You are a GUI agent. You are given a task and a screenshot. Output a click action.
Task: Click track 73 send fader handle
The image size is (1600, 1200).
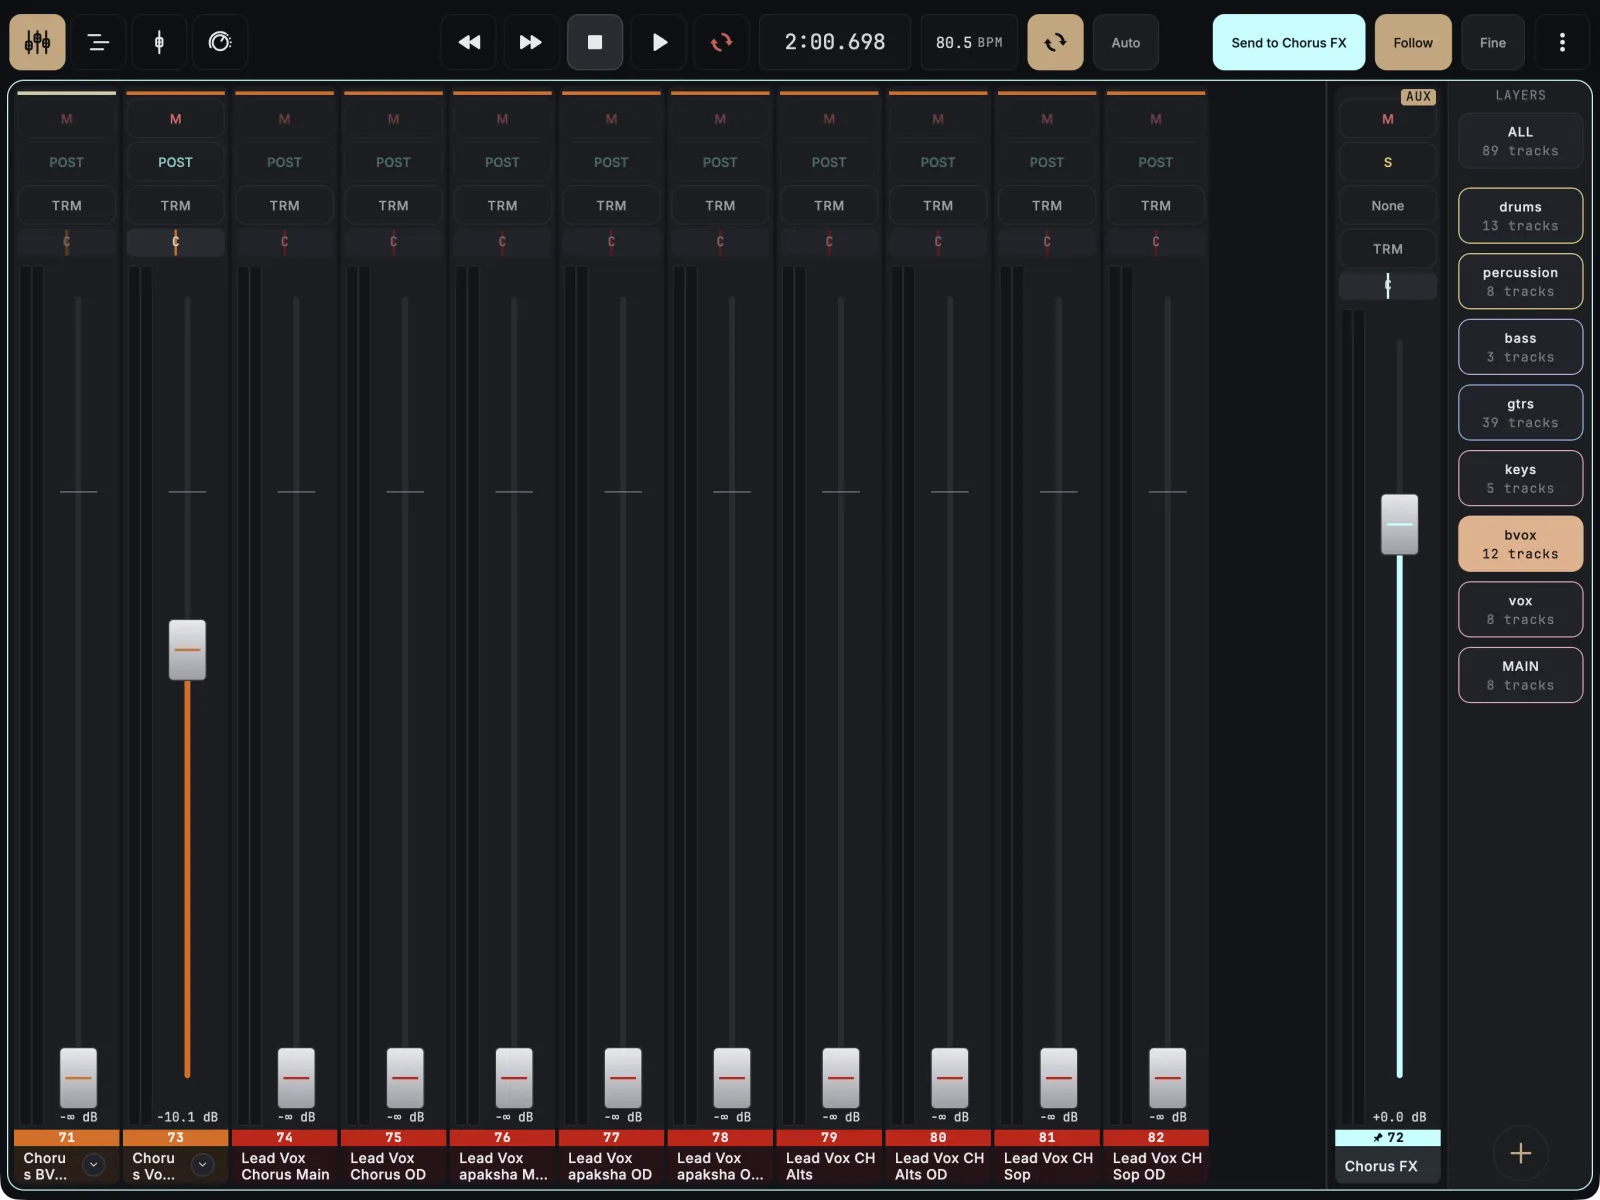click(x=187, y=650)
